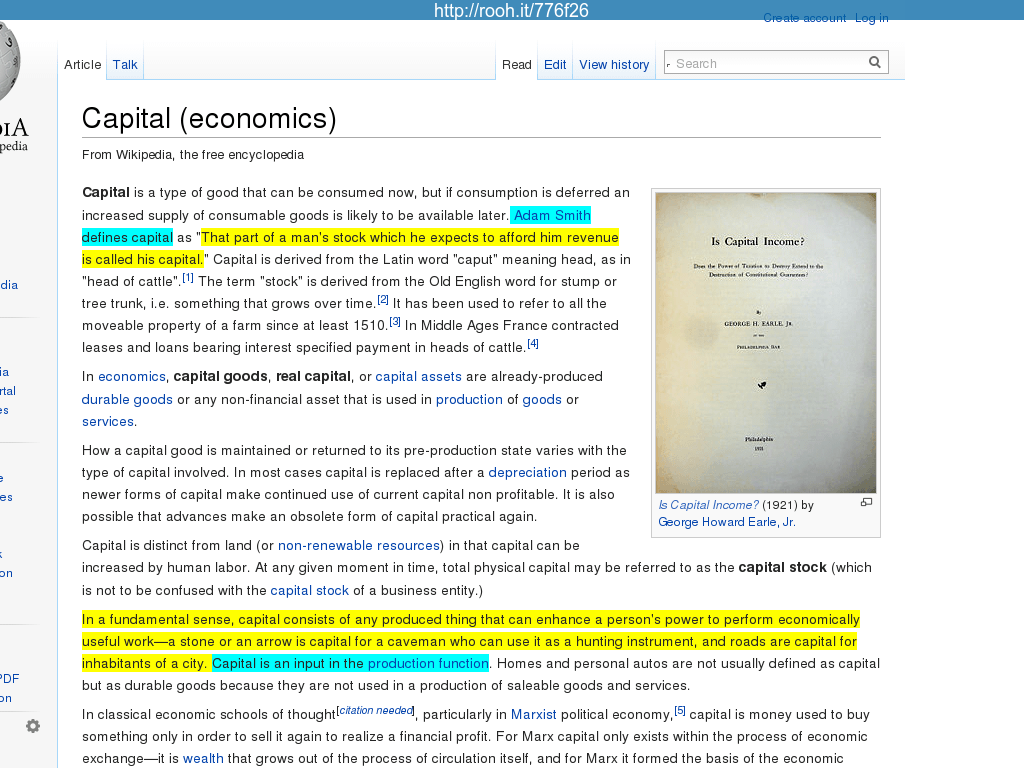Open the Adam Smith link
The height and width of the screenshot is (768, 1024).
(x=552, y=215)
